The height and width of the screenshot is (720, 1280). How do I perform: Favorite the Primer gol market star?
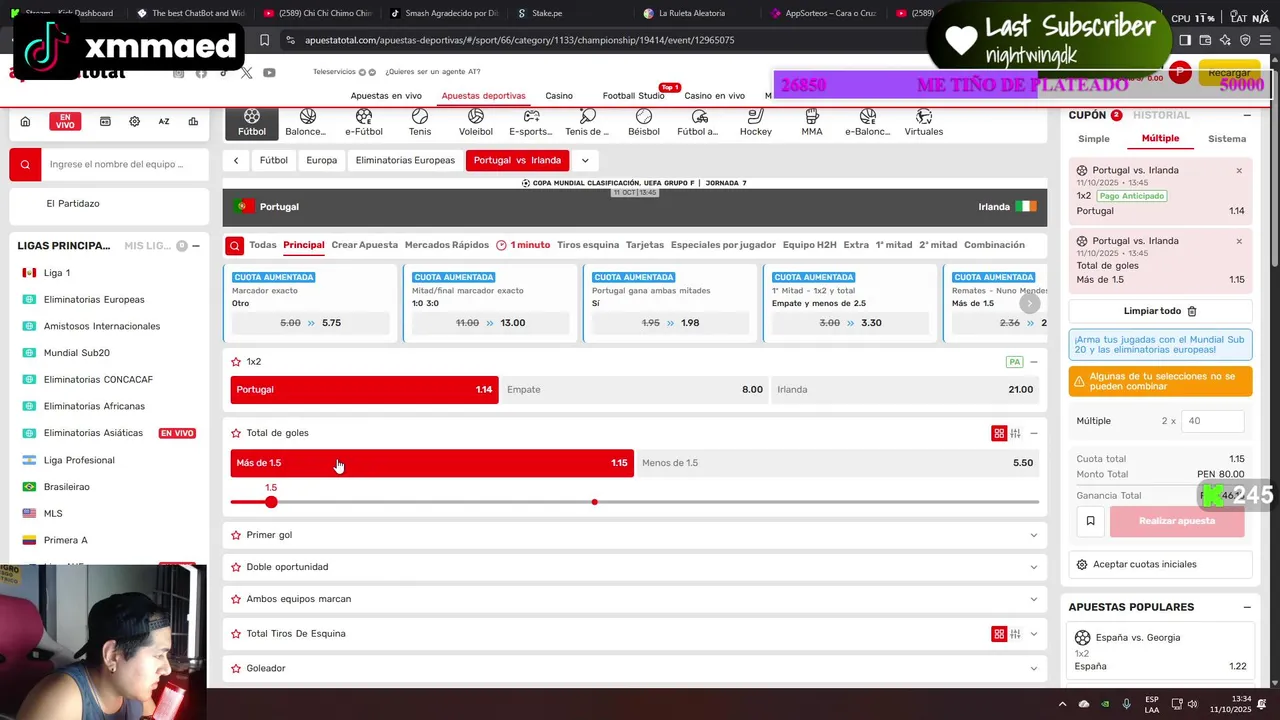point(236,535)
